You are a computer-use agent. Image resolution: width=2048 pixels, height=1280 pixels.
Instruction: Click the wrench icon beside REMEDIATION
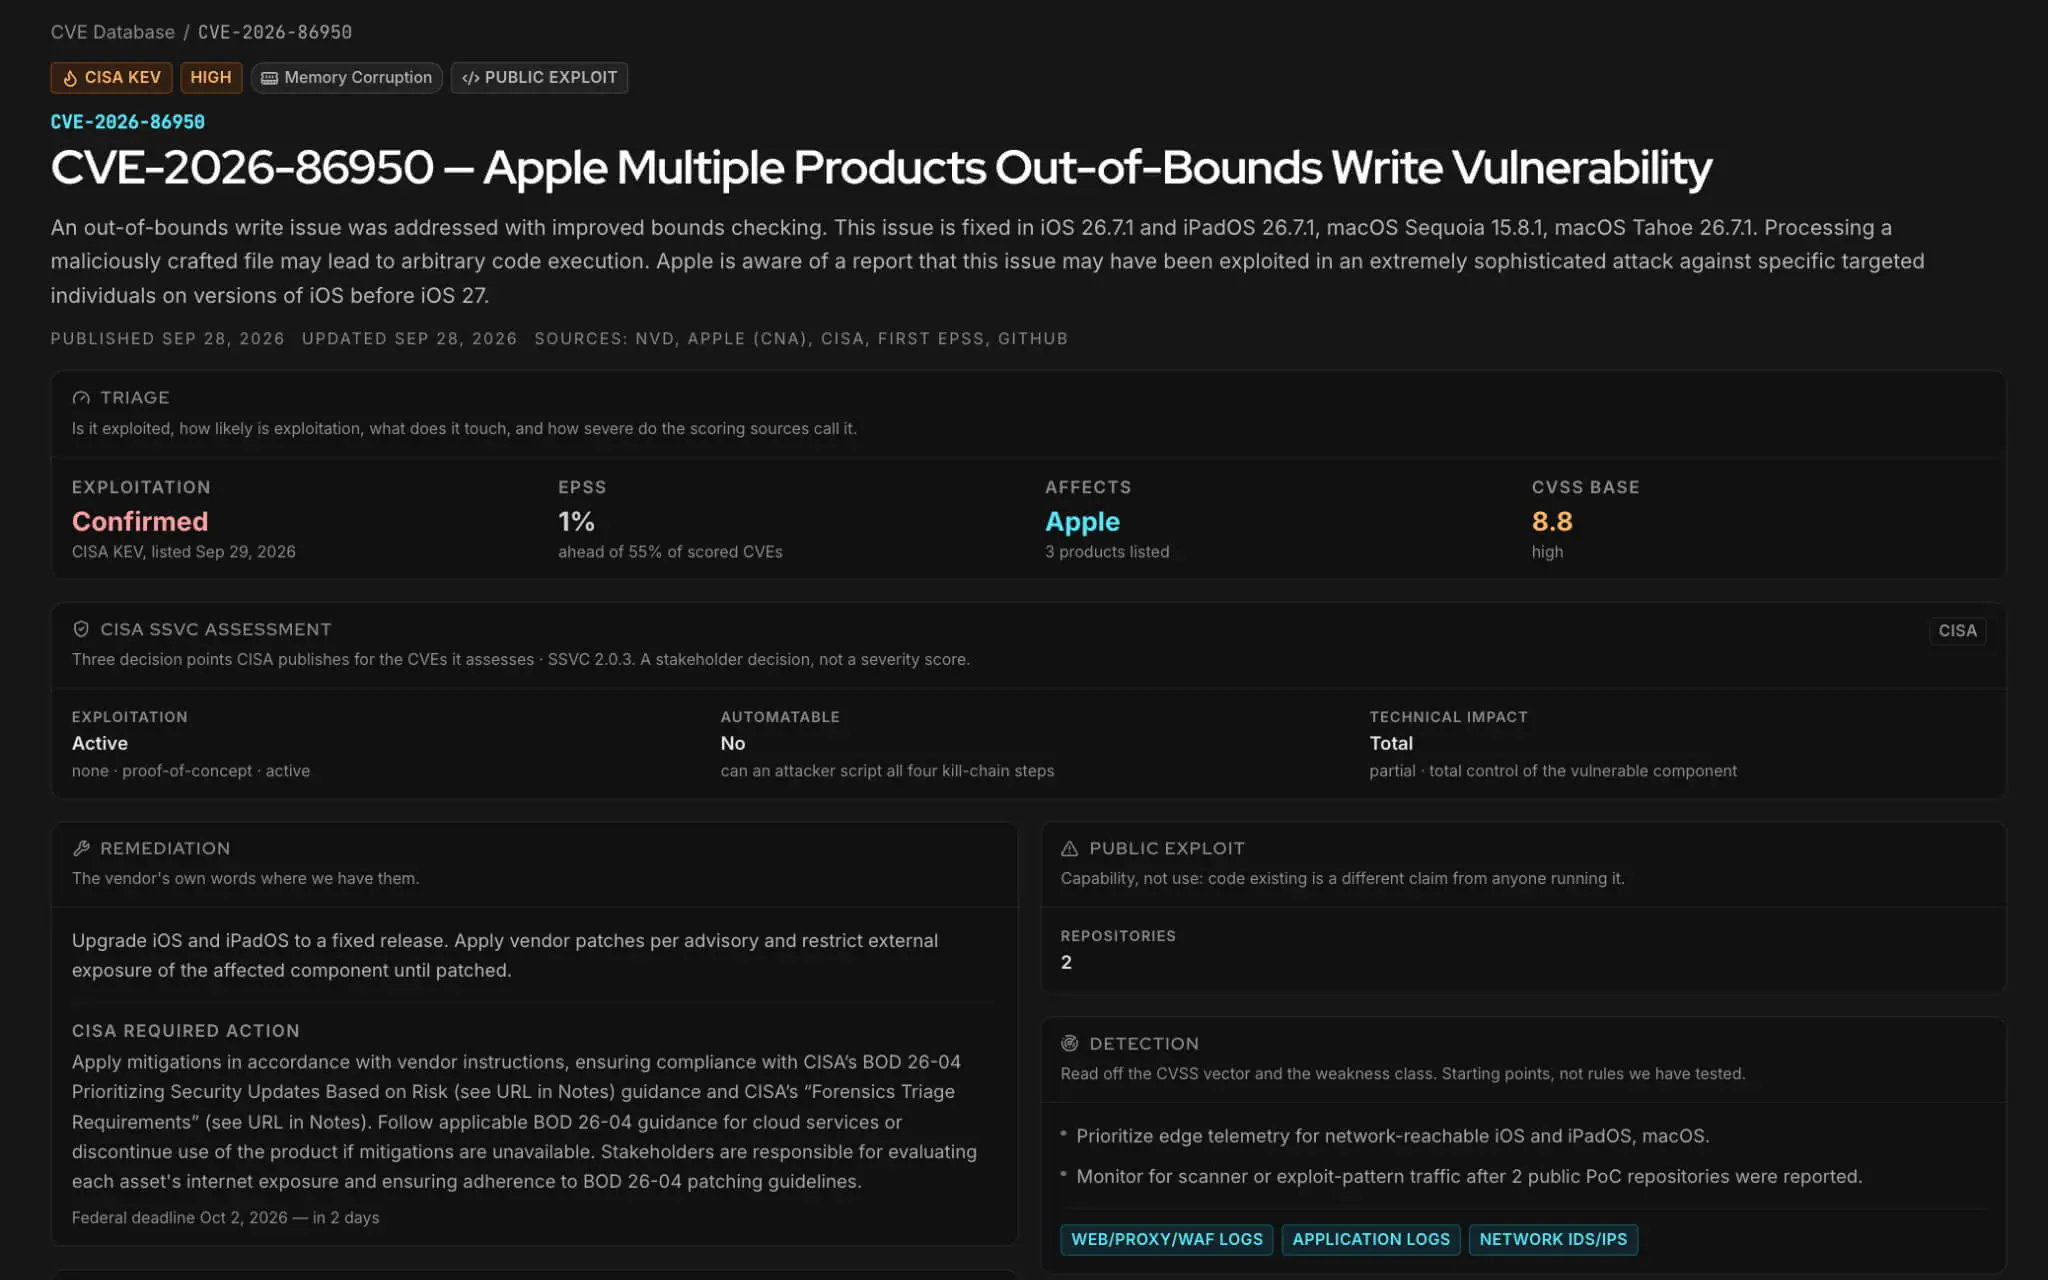coord(81,848)
